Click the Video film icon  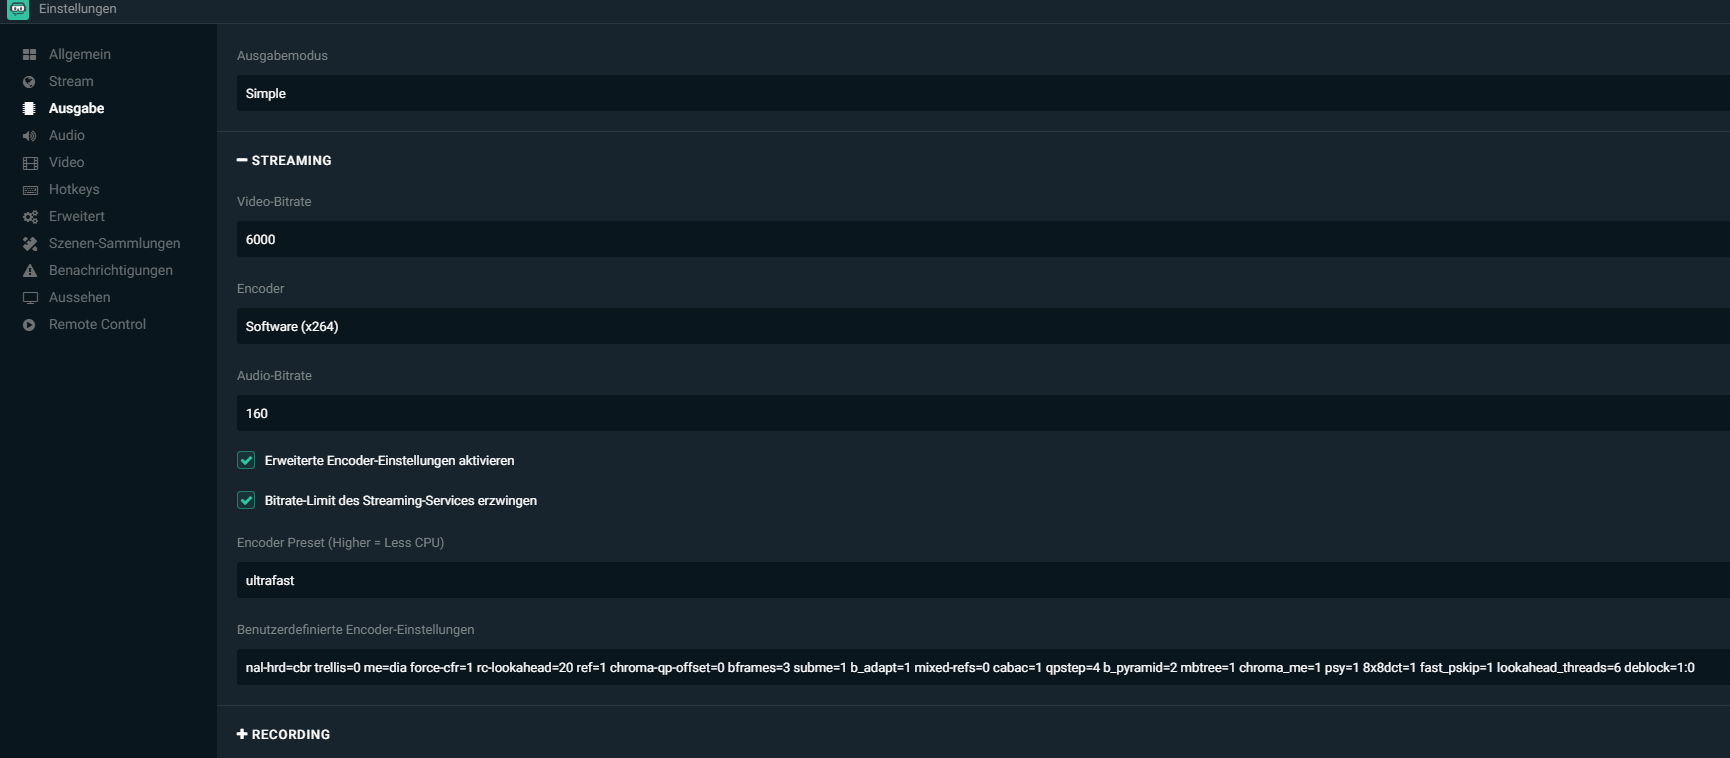click(x=29, y=163)
